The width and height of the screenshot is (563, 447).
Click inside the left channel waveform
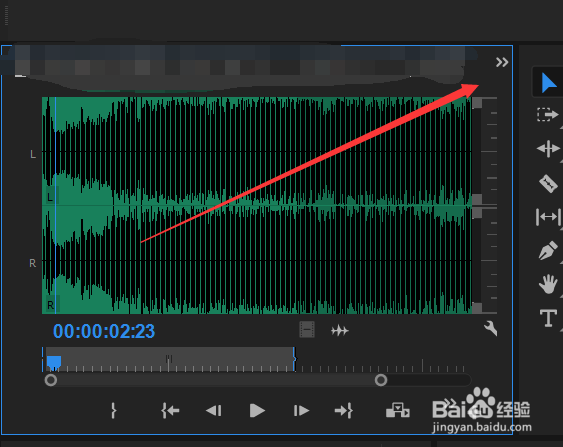[257, 151]
